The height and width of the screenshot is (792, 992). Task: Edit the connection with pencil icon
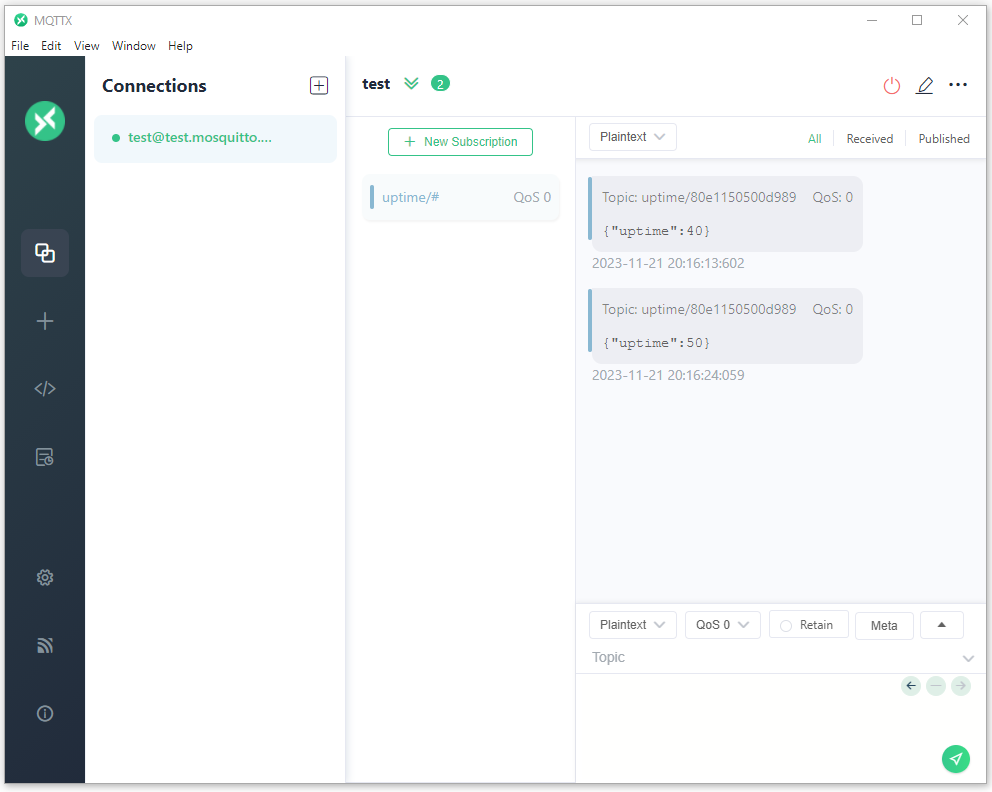924,85
